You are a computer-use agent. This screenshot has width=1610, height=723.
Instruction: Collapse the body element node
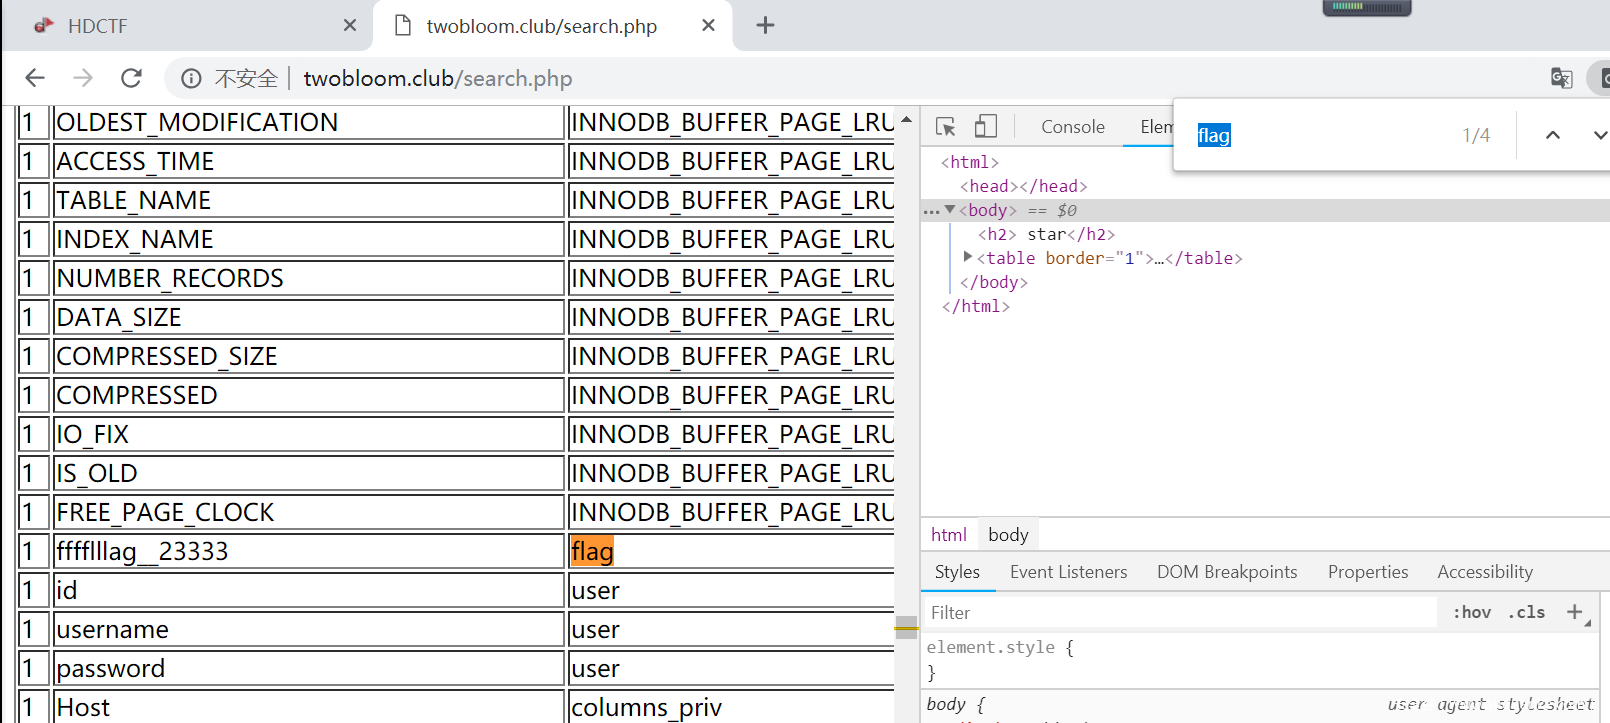pyautogui.click(x=950, y=210)
